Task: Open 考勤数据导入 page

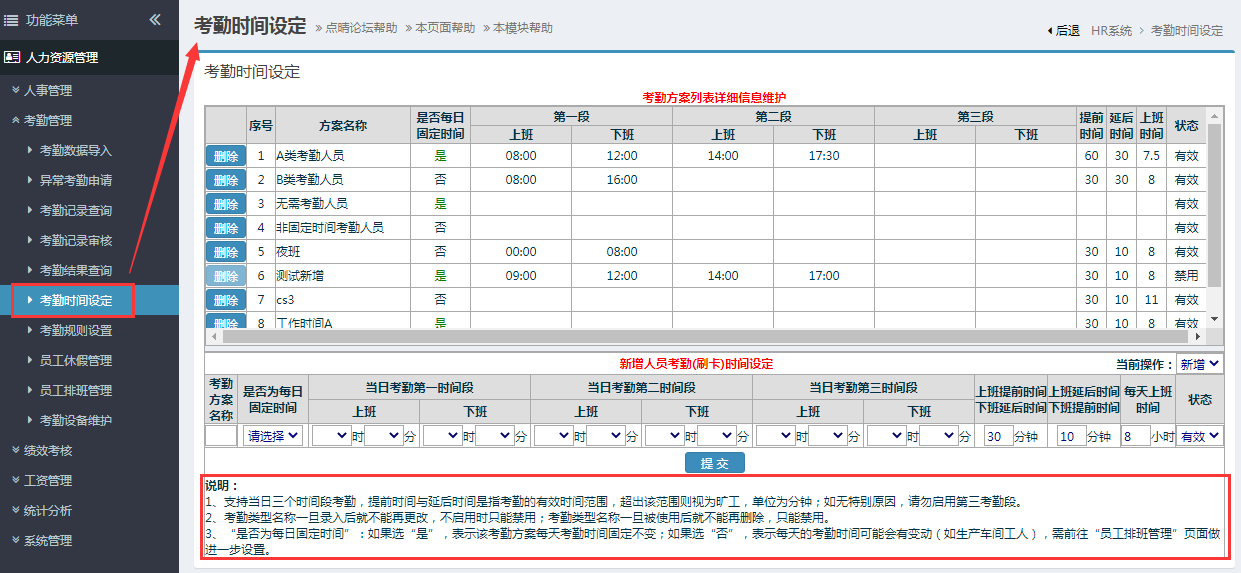Action: [75, 150]
